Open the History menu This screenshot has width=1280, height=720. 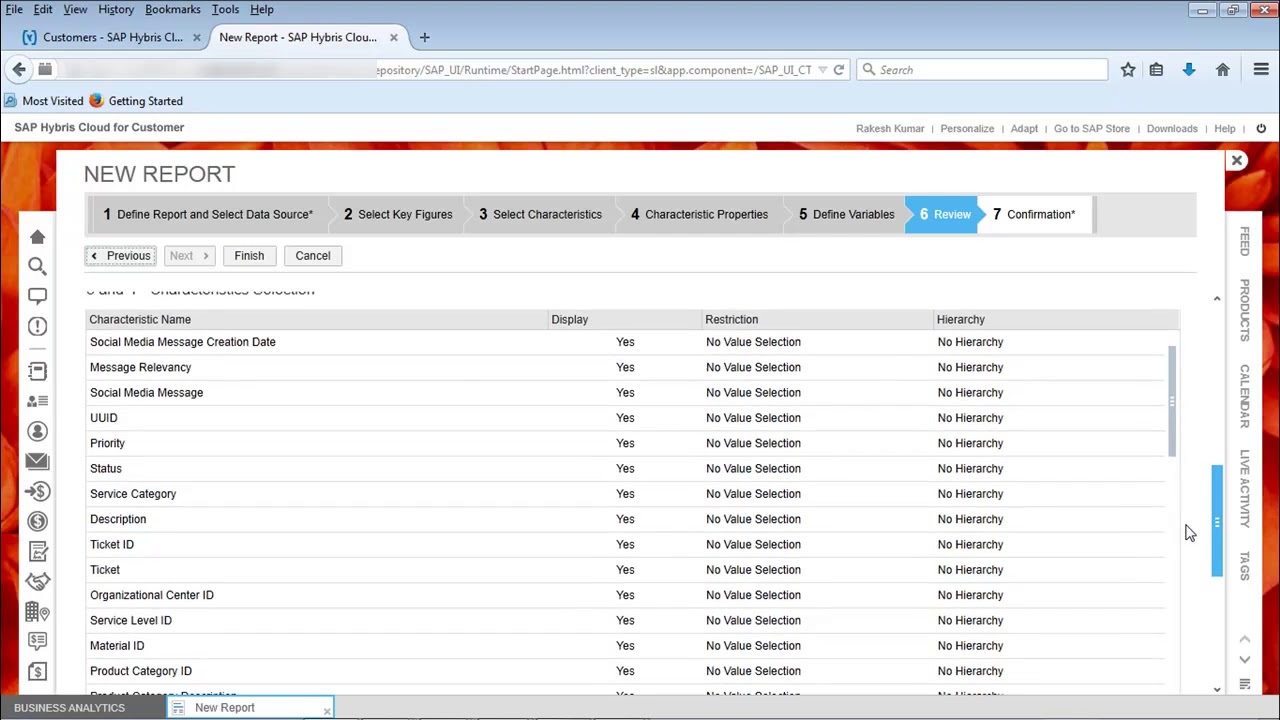pos(116,9)
